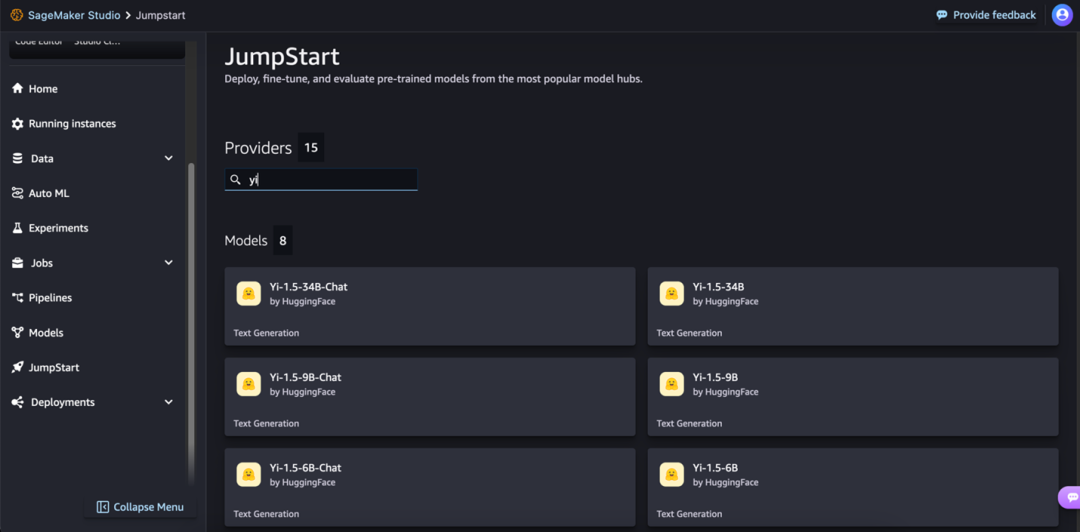Click the Models network icon
Screen dimensions: 1080x532
[x=18, y=332]
